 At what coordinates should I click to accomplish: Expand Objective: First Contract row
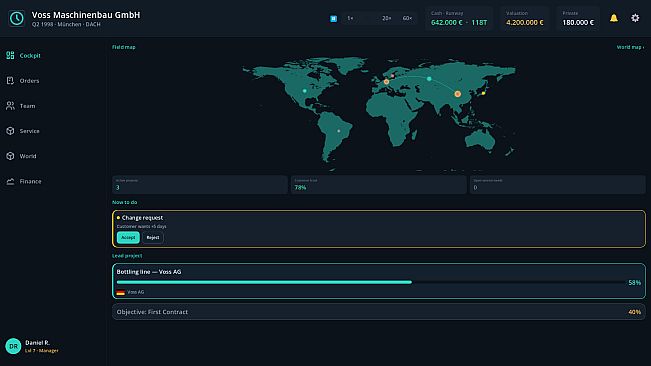[x=379, y=312]
